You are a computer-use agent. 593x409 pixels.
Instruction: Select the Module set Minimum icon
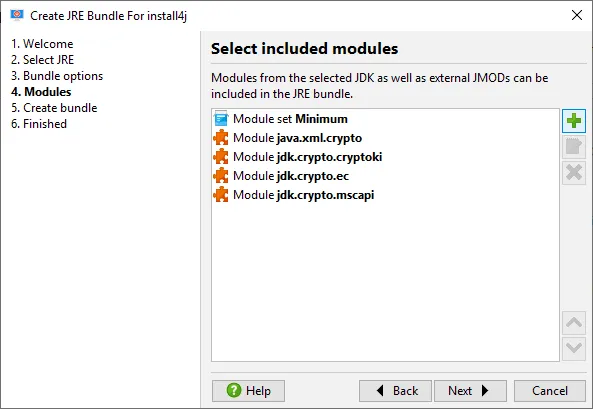(x=221, y=119)
